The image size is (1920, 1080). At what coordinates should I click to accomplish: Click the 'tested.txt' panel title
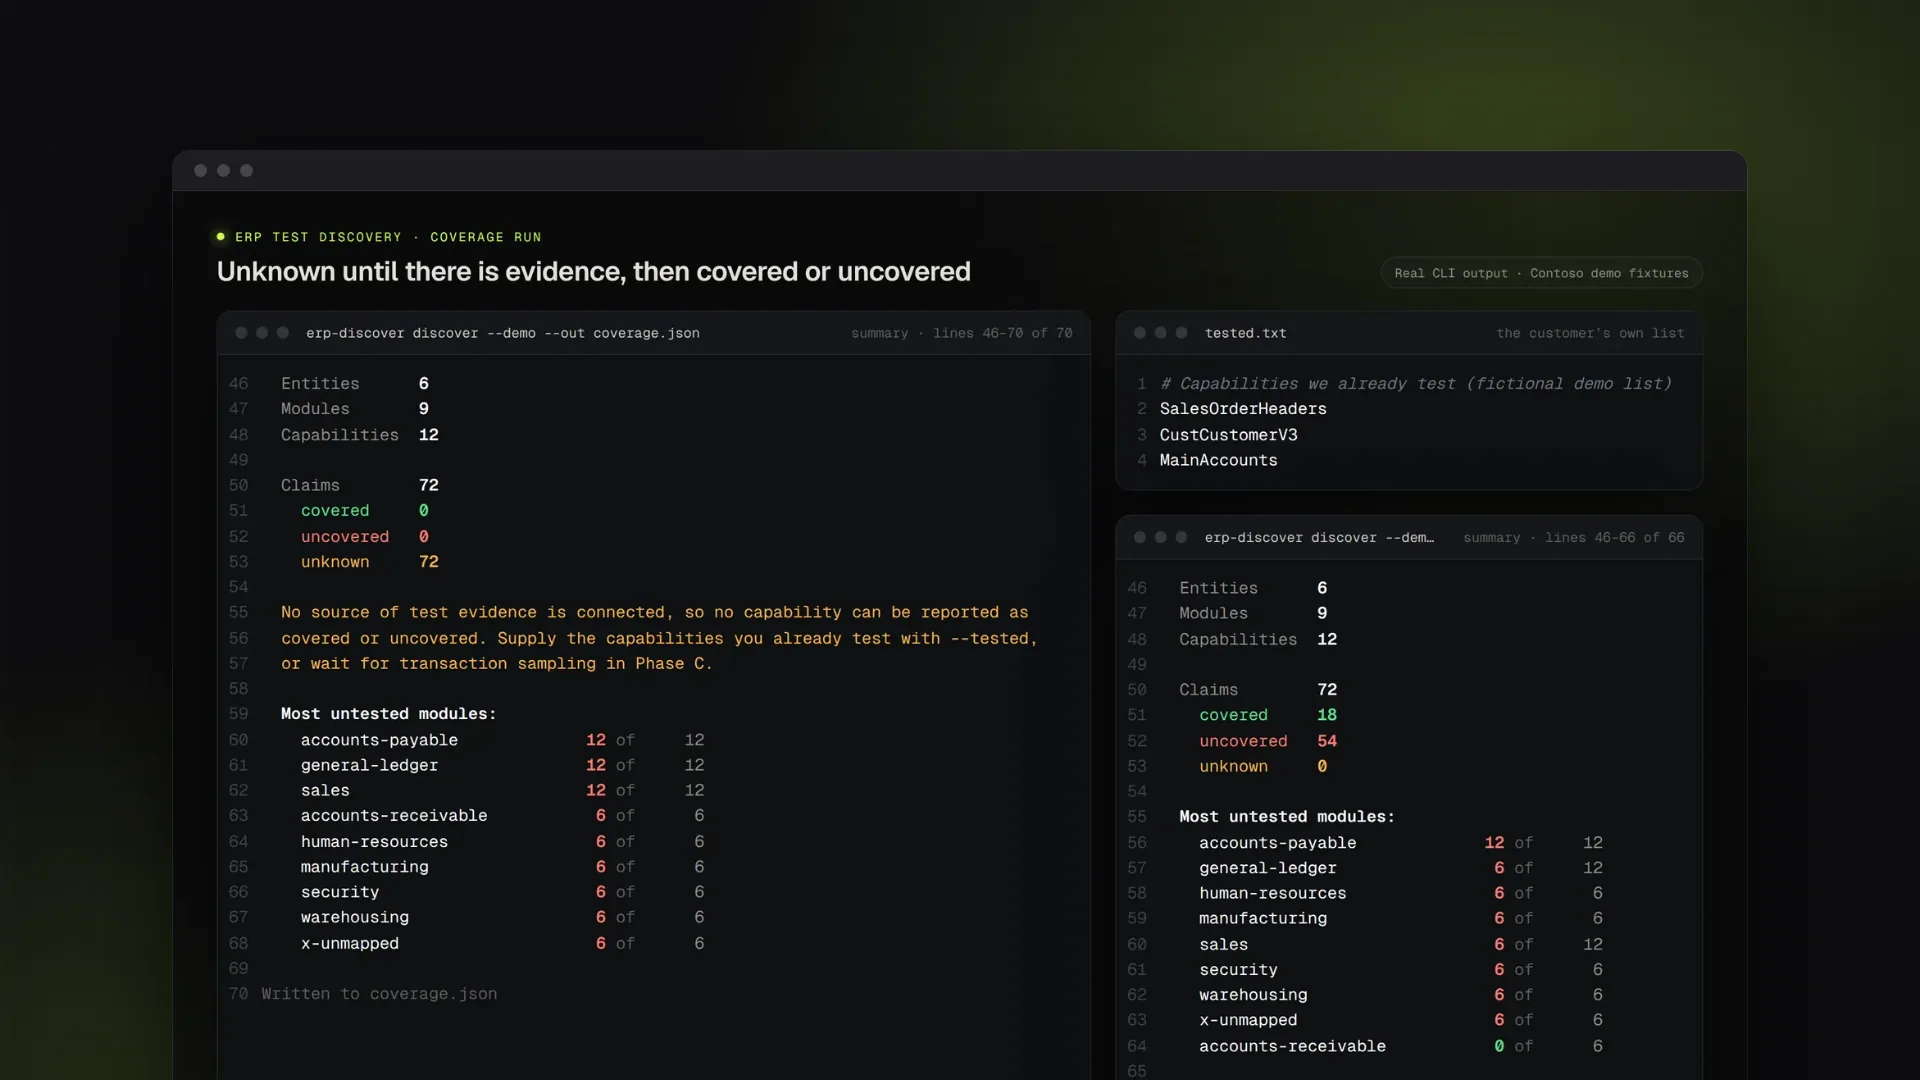tap(1246, 333)
